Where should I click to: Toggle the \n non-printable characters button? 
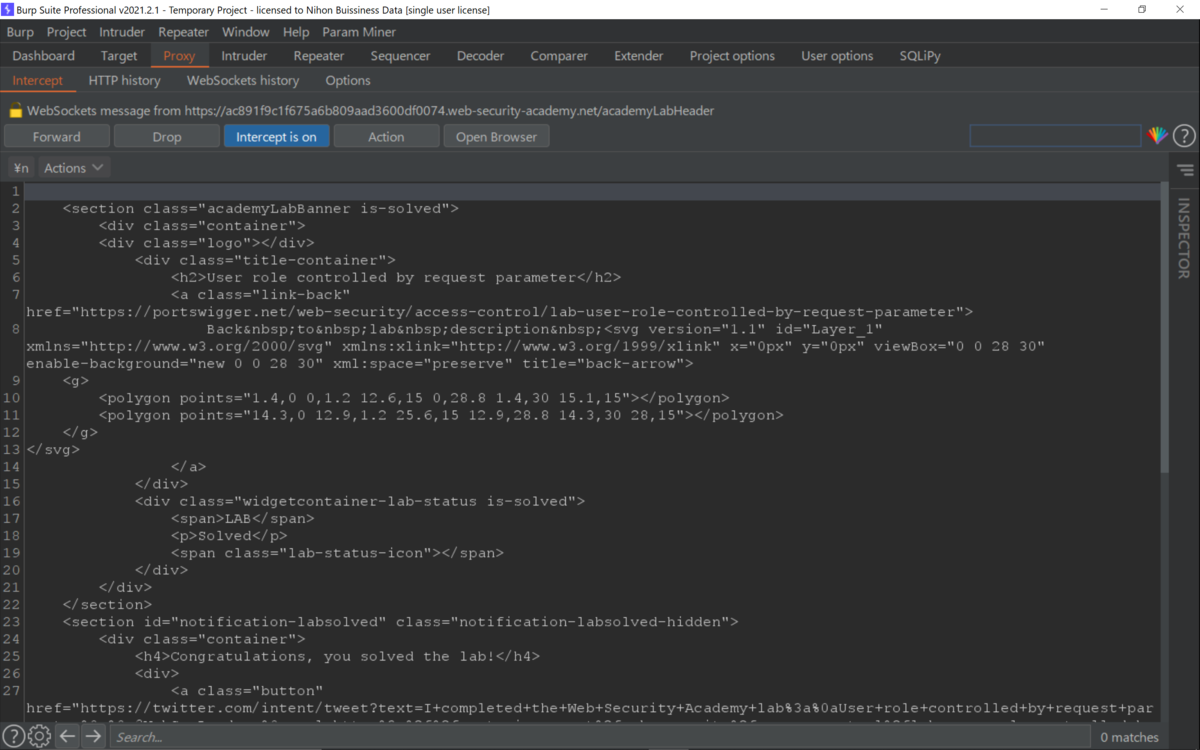pyautogui.click(x=21, y=168)
